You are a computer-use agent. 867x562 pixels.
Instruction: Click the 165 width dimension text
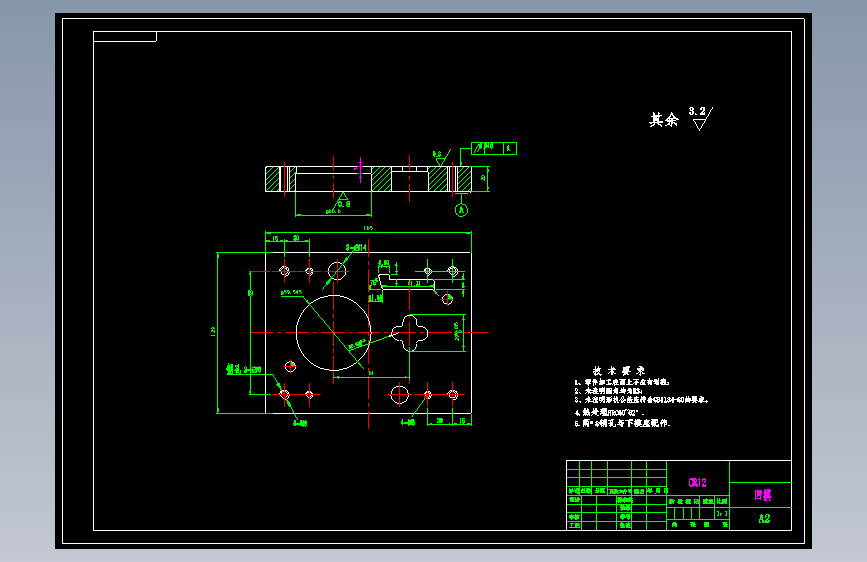pos(368,228)
